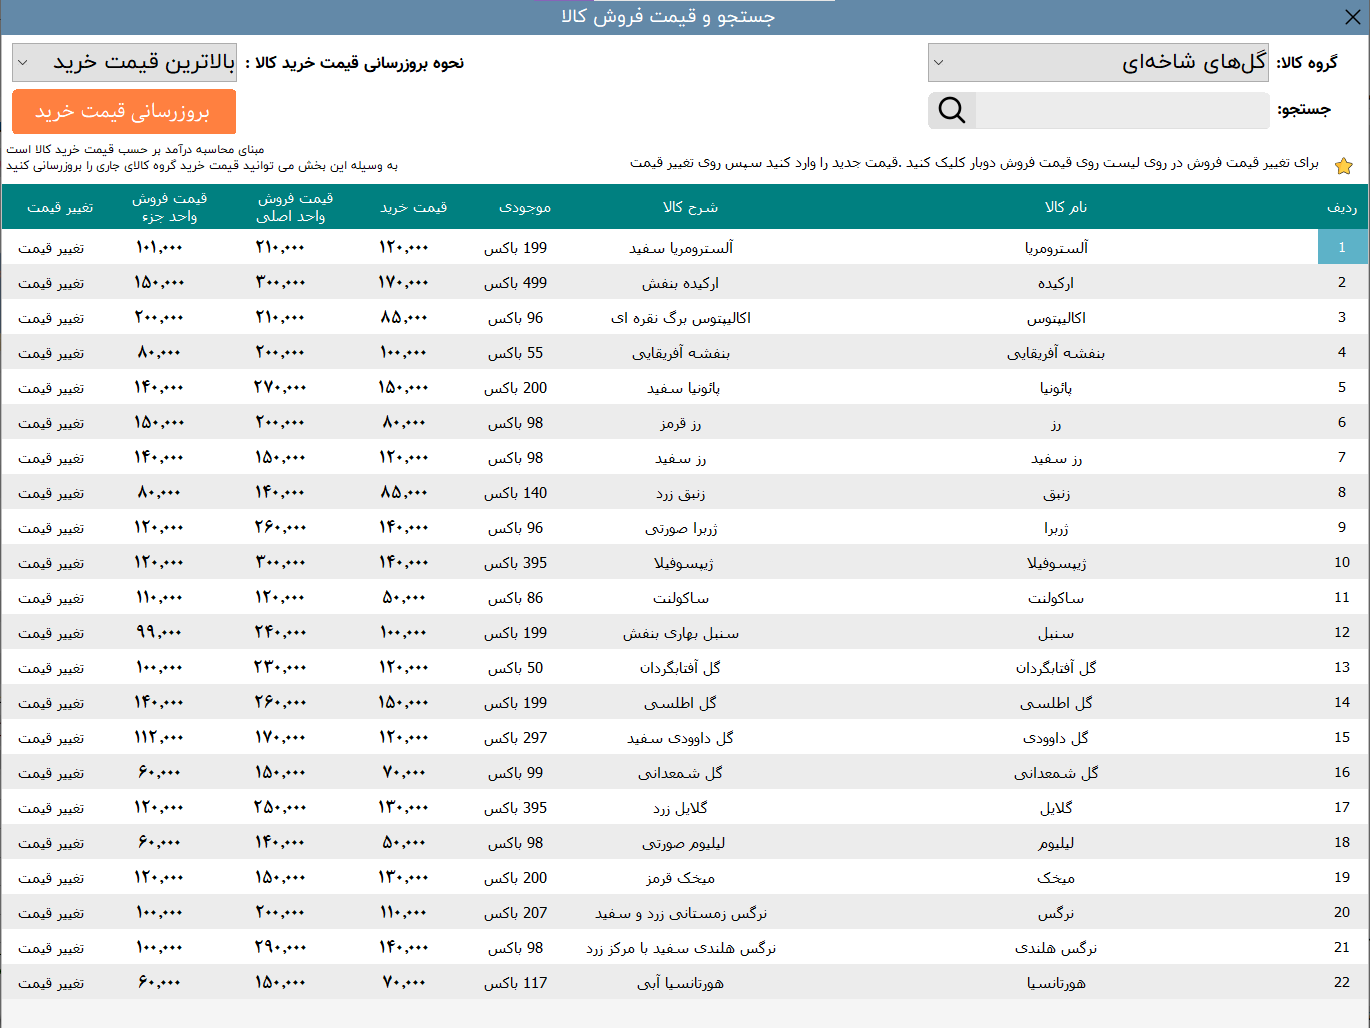This screenshot has width=1370, height=1028.
Task: Click تغییر قیمت for گل شمعدانی row
Action: coord(51,773)
